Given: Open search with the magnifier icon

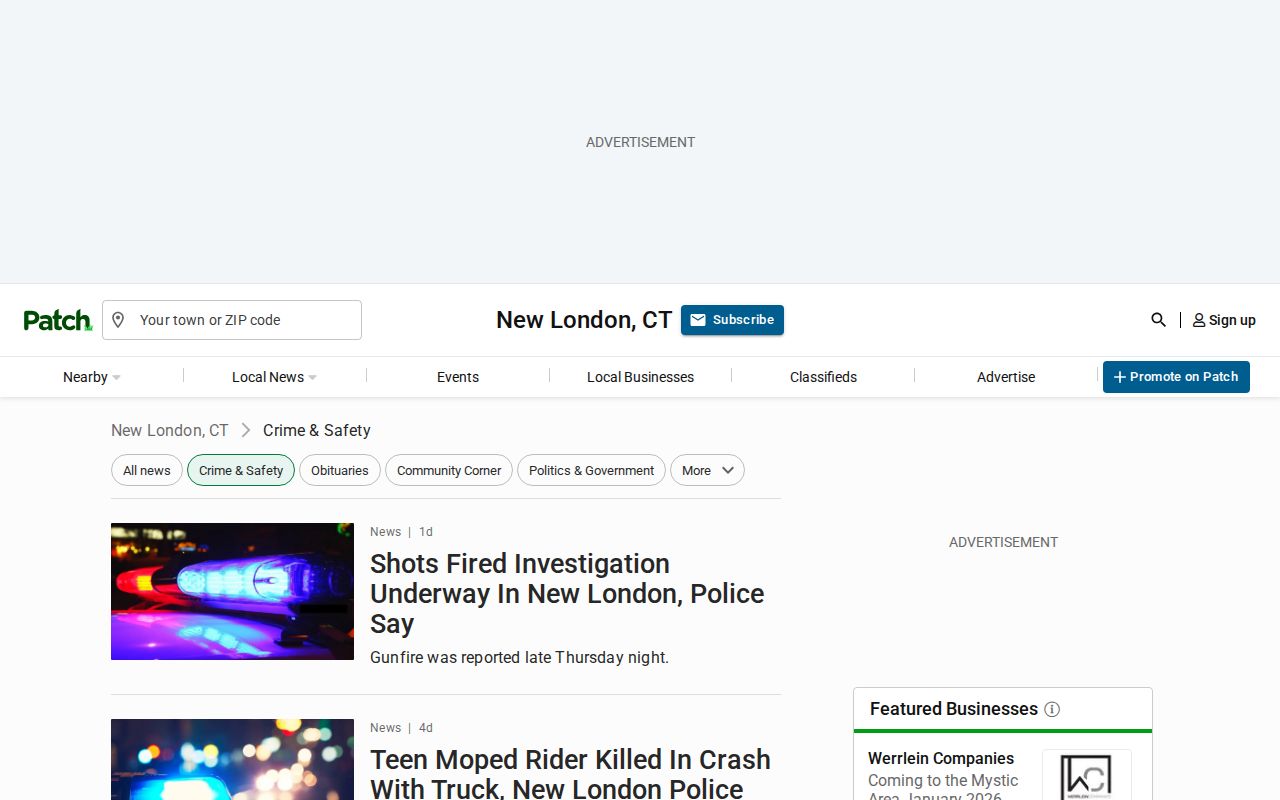Looking at the screenshot, I should pos(1158,320).
